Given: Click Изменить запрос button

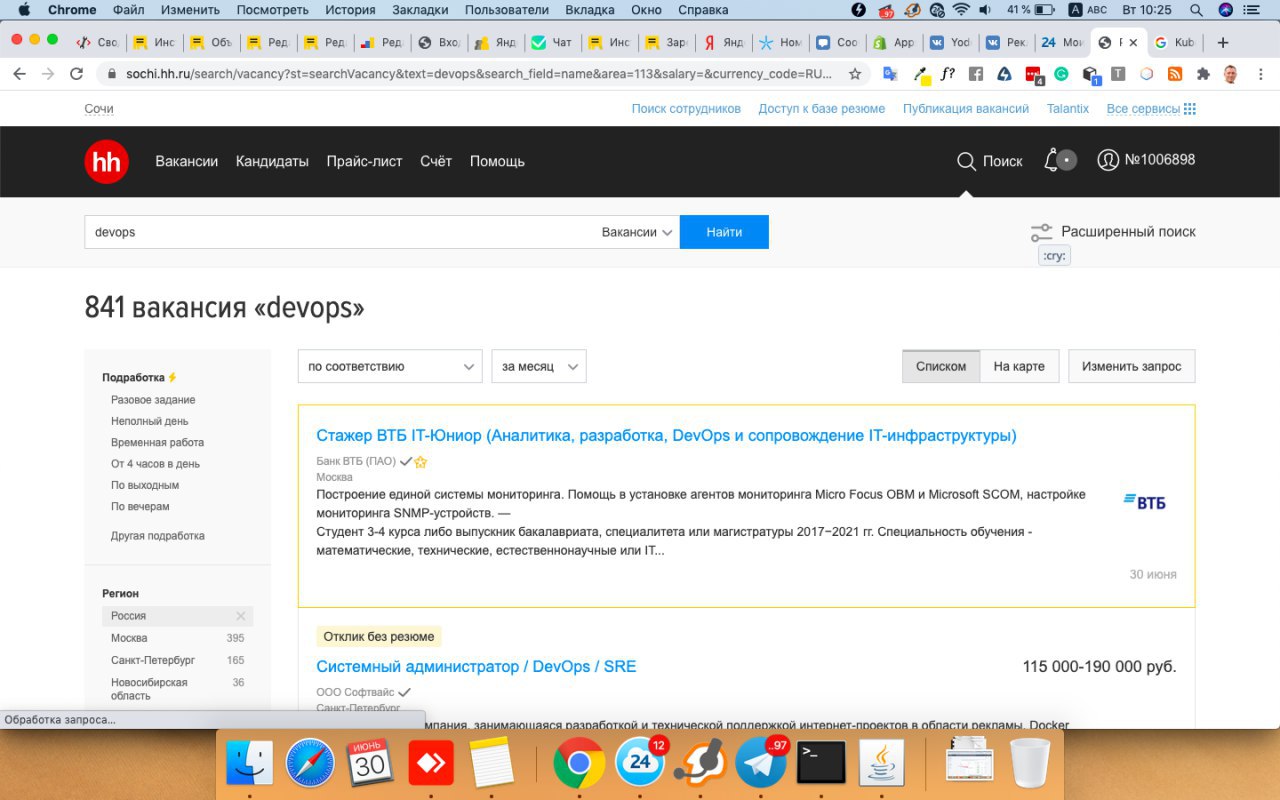Looking at the screenshot, I should click(1131, 366).
